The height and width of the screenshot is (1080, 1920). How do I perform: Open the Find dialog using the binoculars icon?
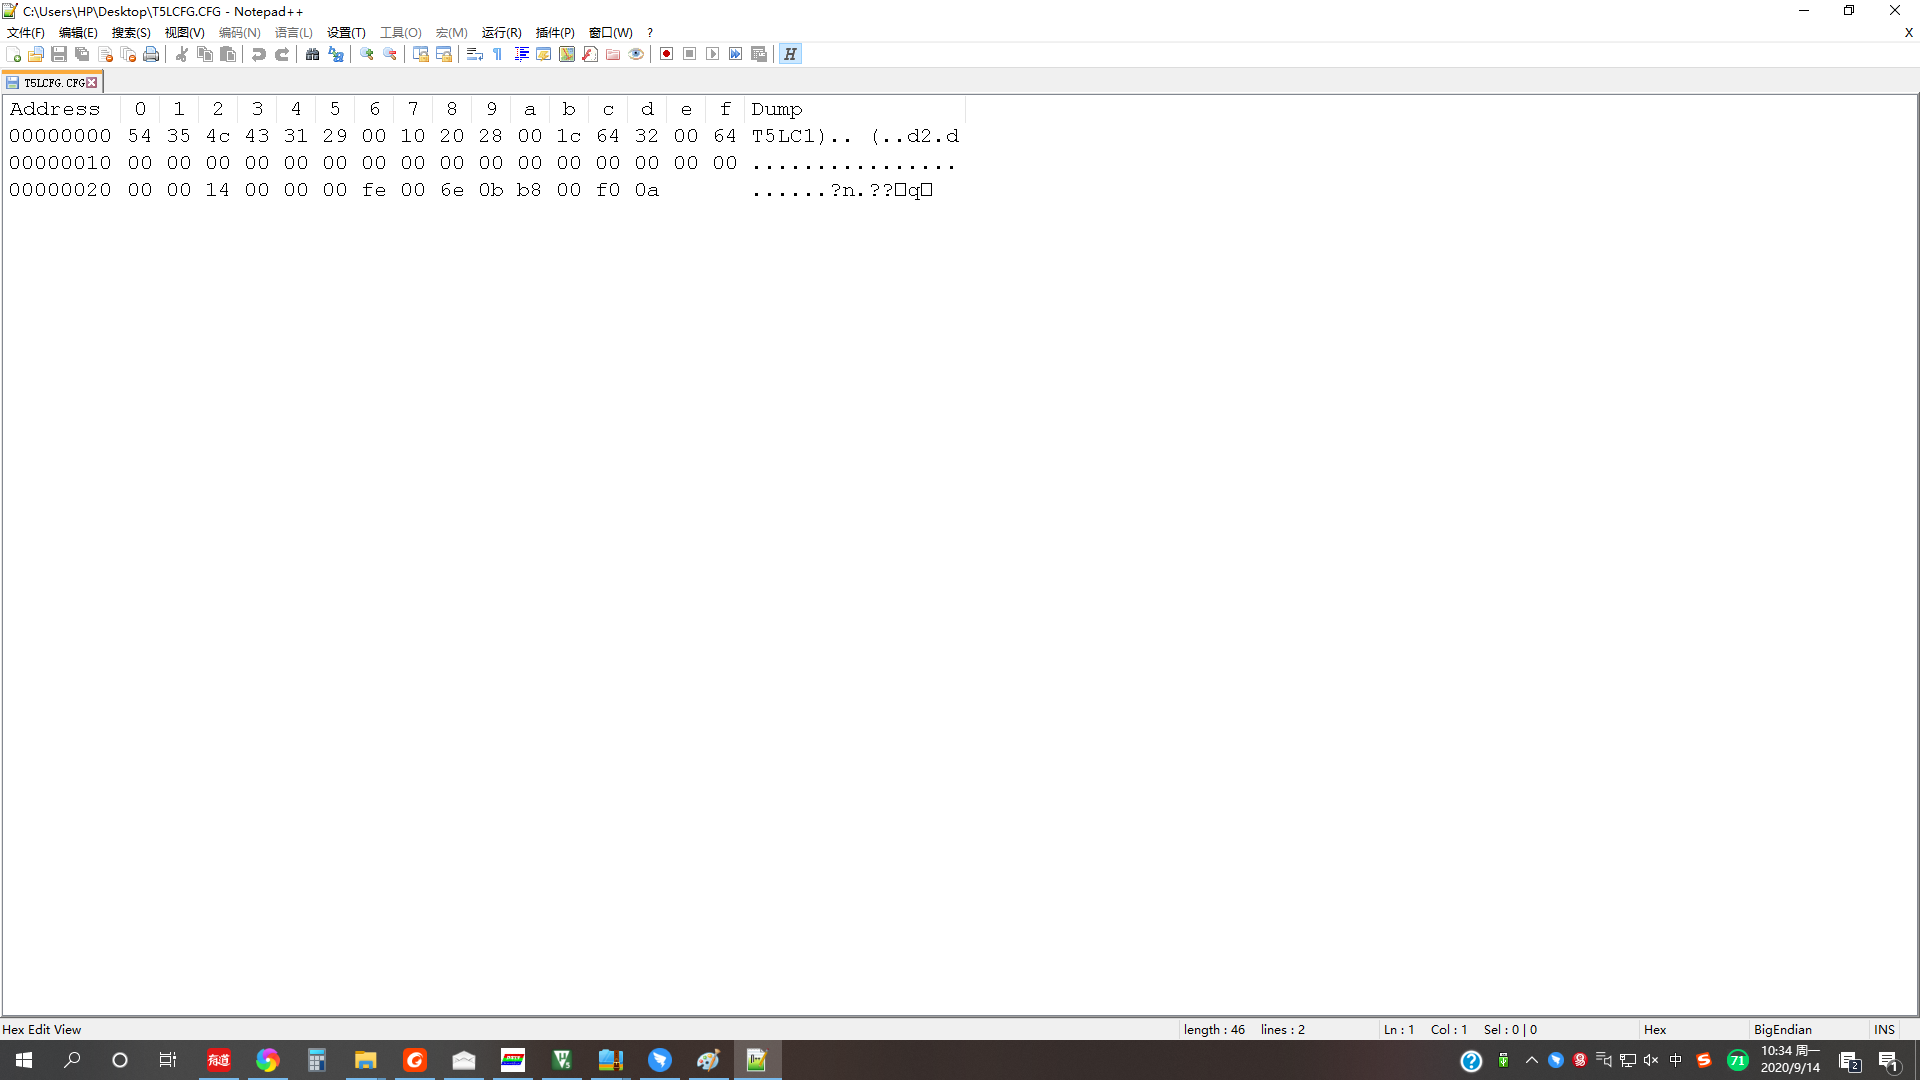[312, 54]
